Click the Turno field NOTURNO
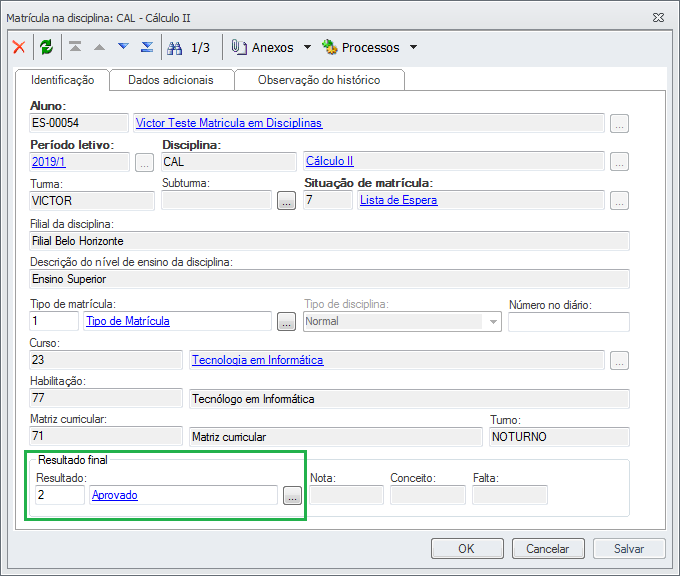680x576 pixels. point(559,437)
